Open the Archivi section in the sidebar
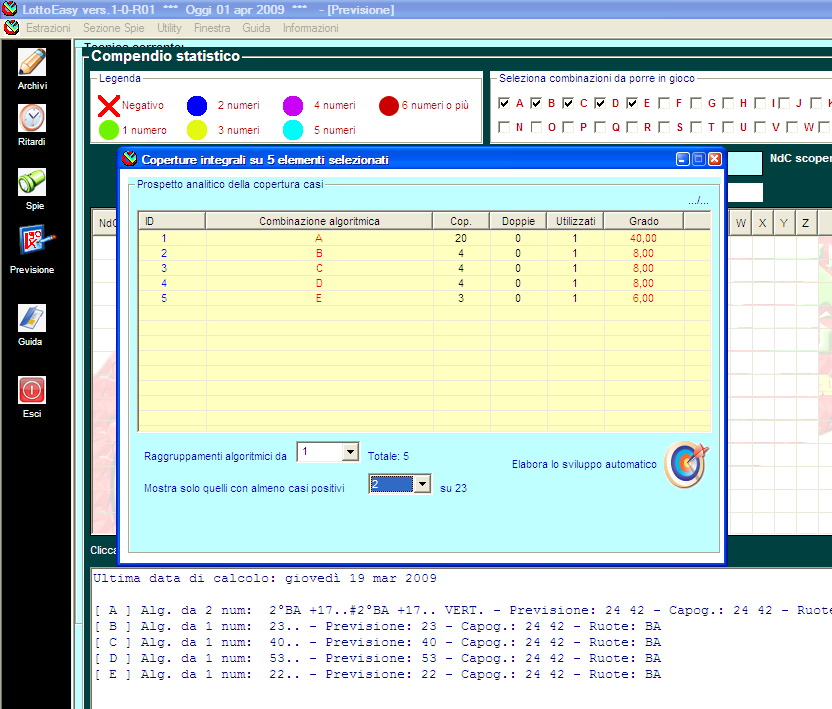This screenshot has height=709, width=832. click(x=32, y=62)
